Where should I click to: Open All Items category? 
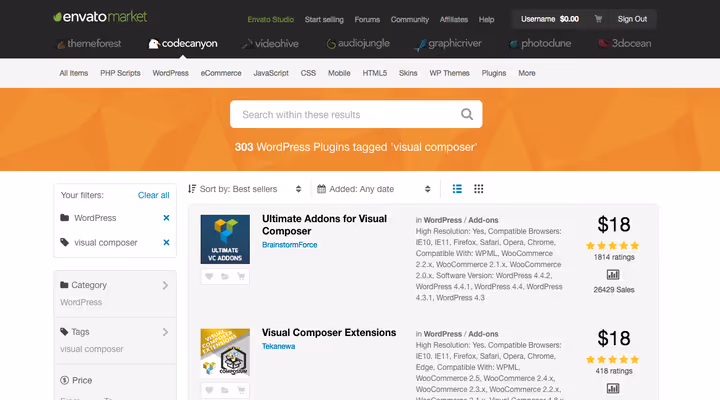click(73, 73)
